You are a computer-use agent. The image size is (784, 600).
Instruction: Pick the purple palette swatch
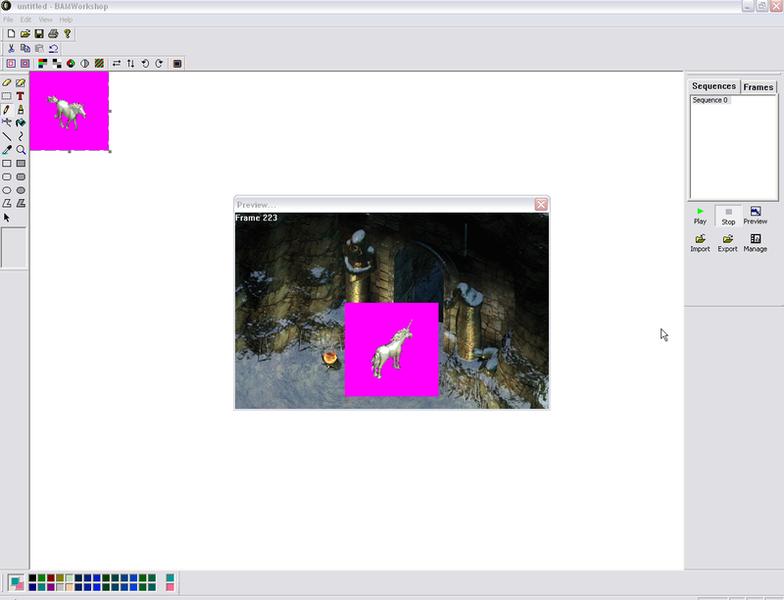tap(50, 587)
